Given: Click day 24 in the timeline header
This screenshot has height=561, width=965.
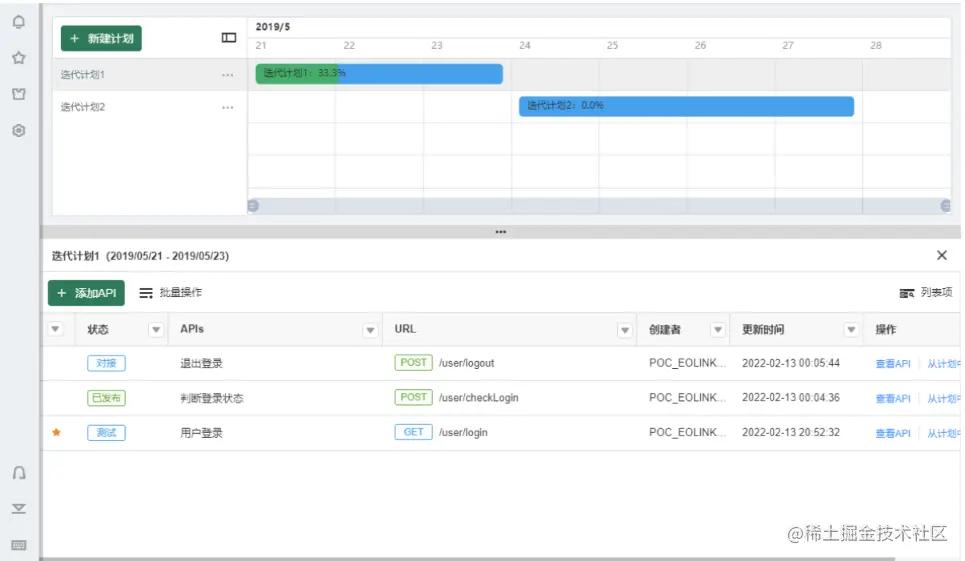Looking at the screenshot, I should (524, 46).
